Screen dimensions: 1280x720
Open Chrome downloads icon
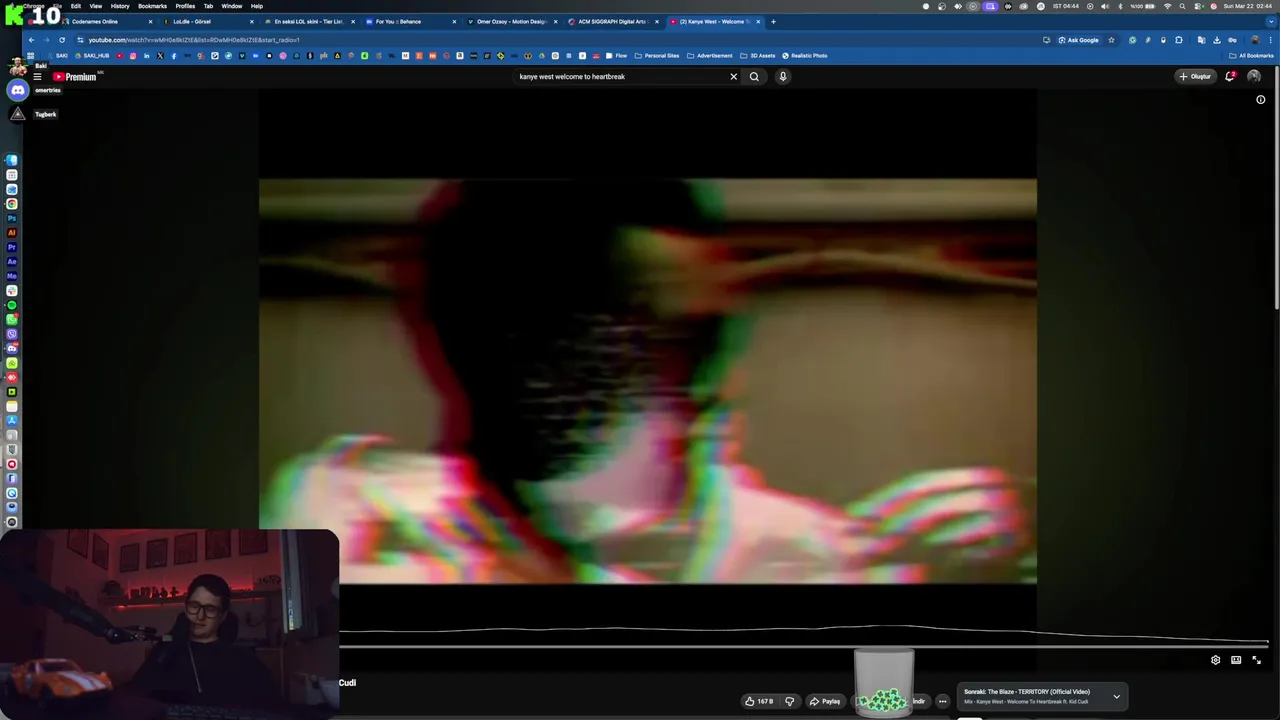[x=1217, y=40]
